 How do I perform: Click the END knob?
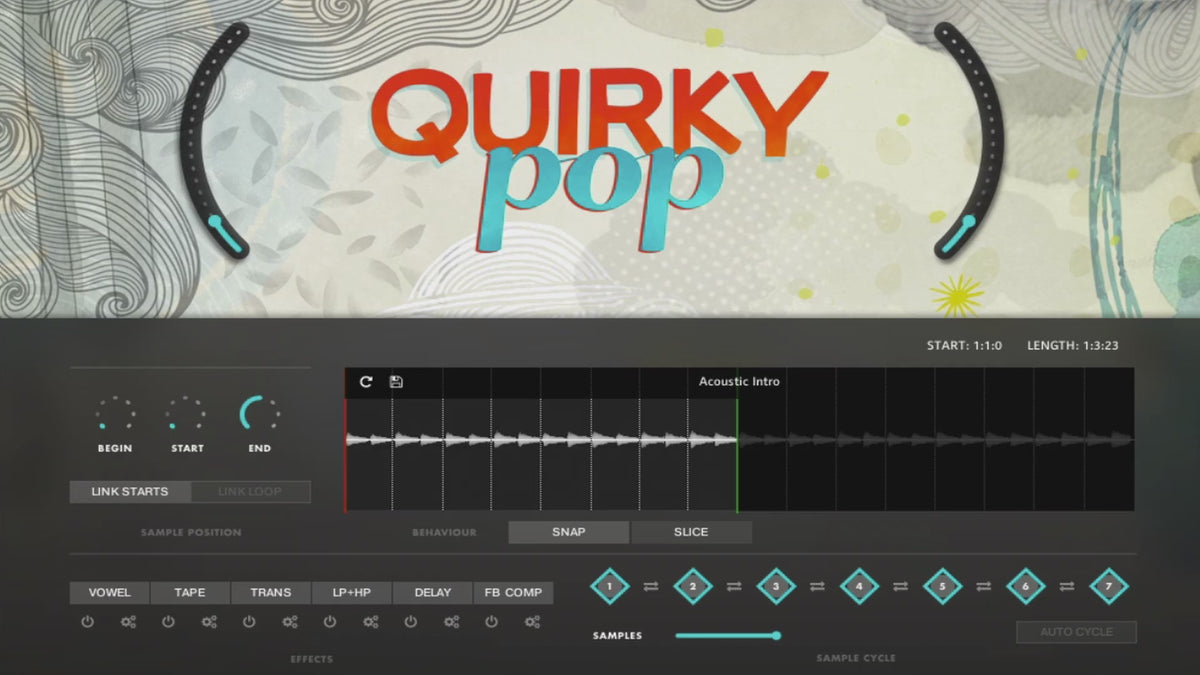(259, 414)
